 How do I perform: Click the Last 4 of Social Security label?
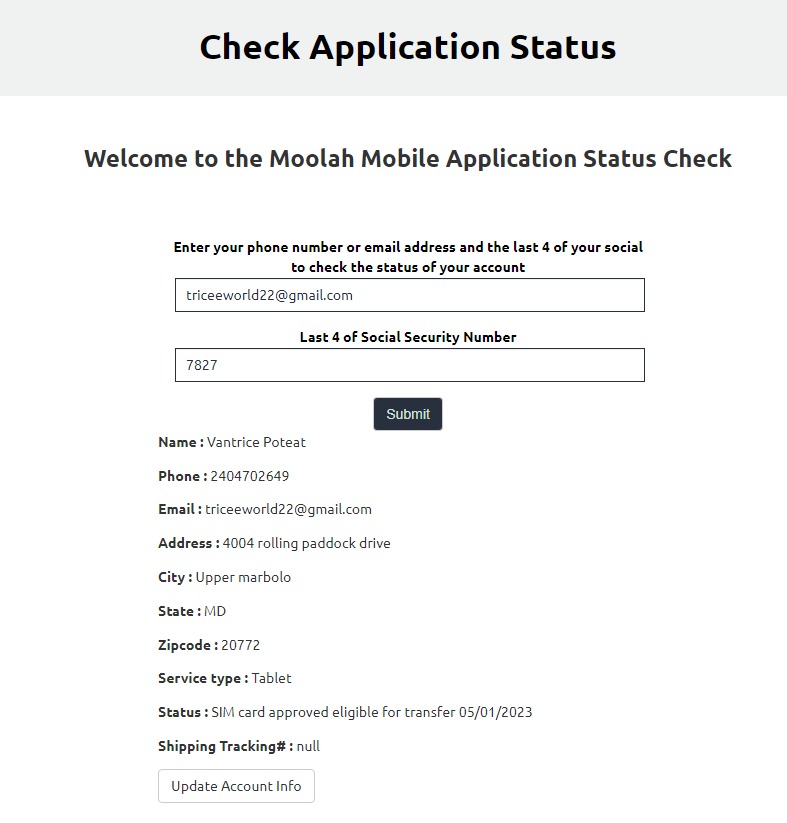click(408, 337)
